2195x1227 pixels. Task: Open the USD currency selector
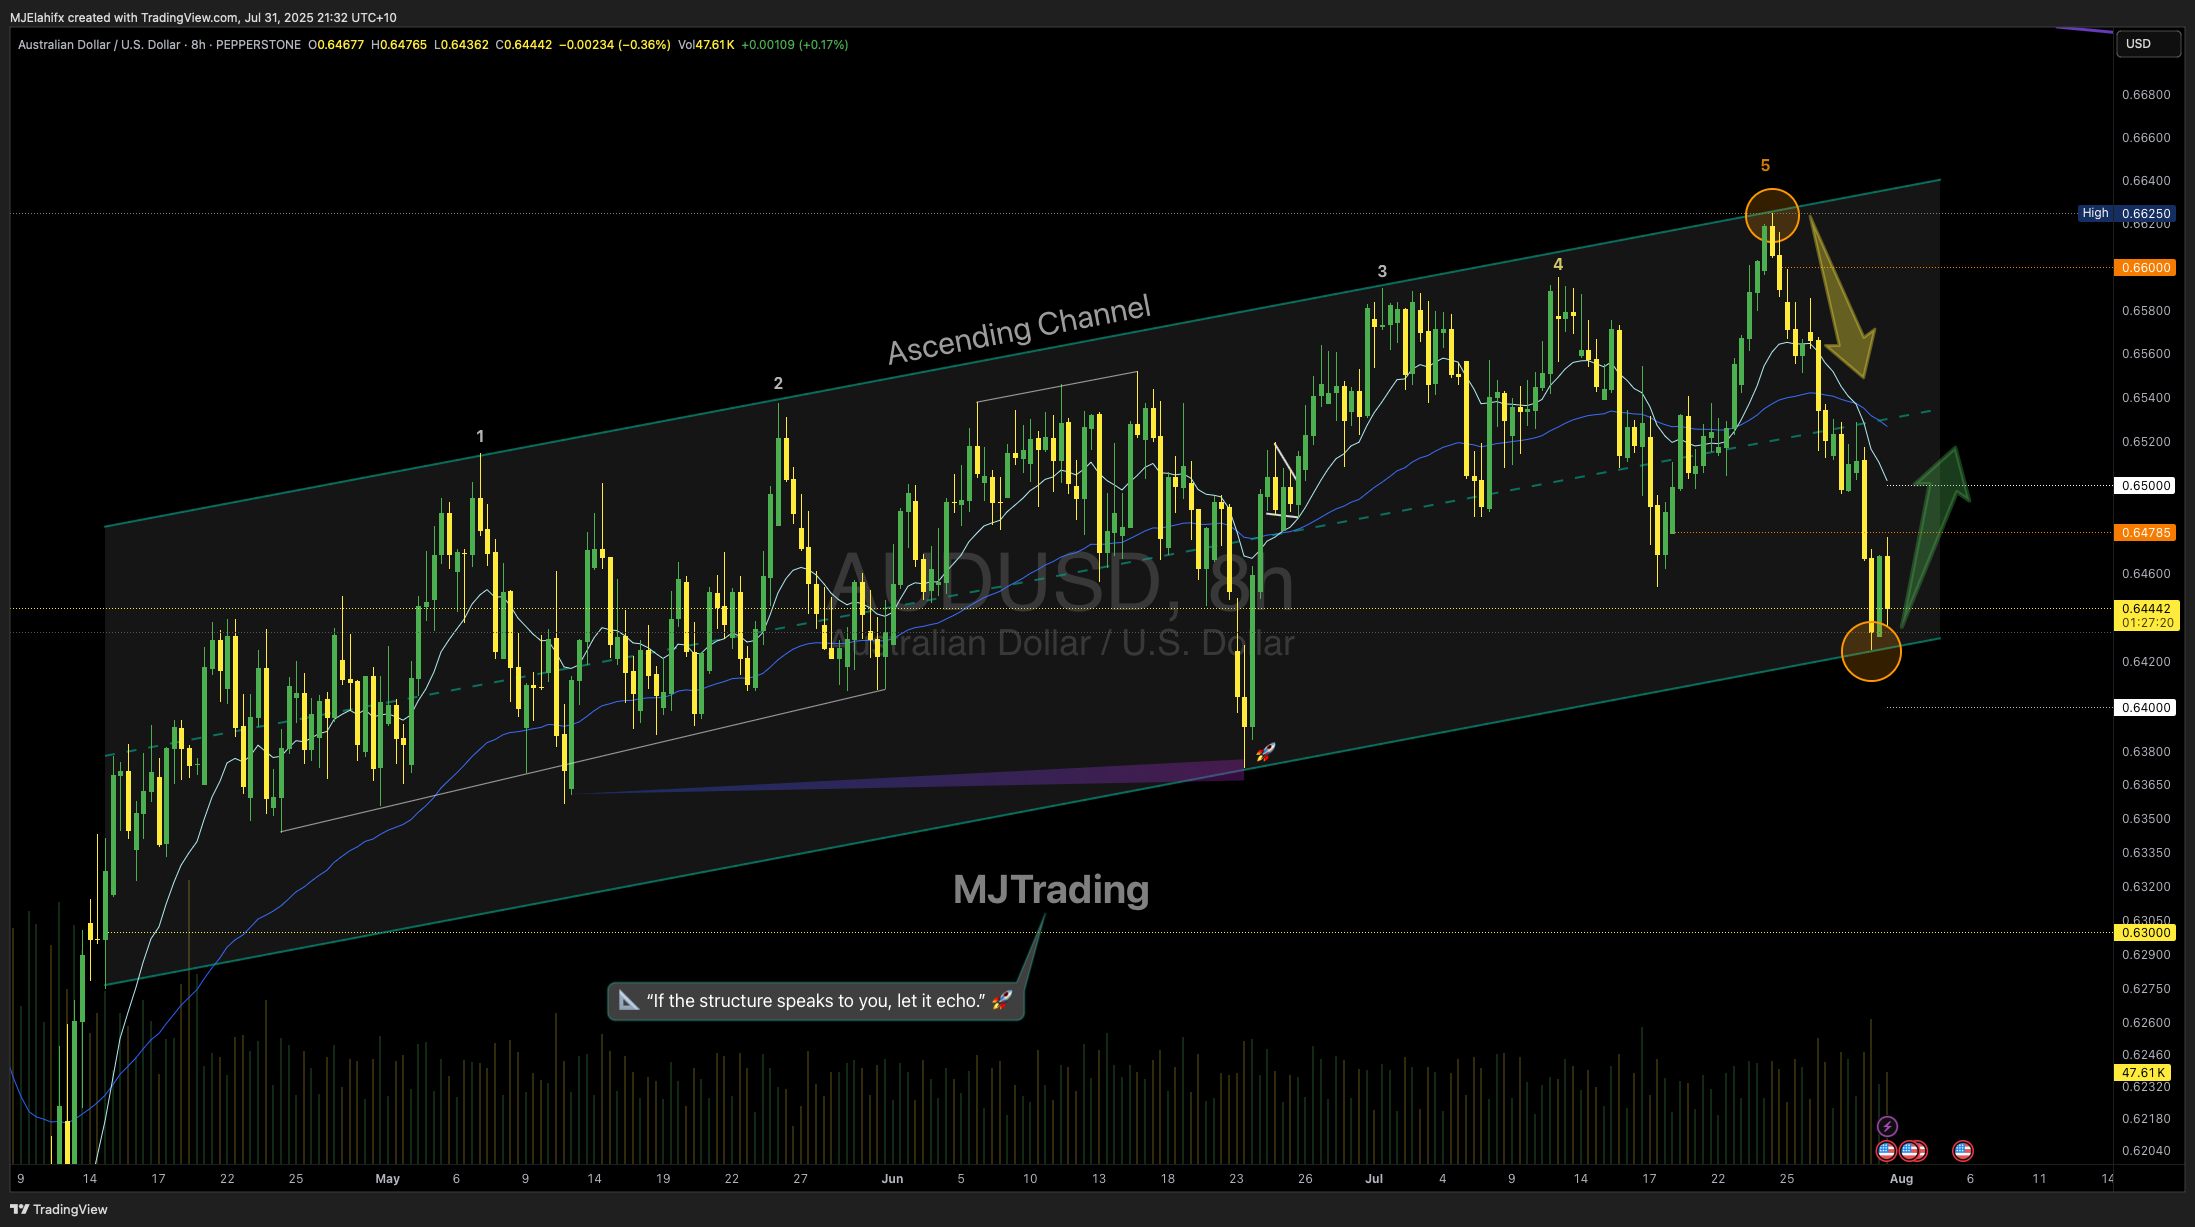coord(2147,44)
